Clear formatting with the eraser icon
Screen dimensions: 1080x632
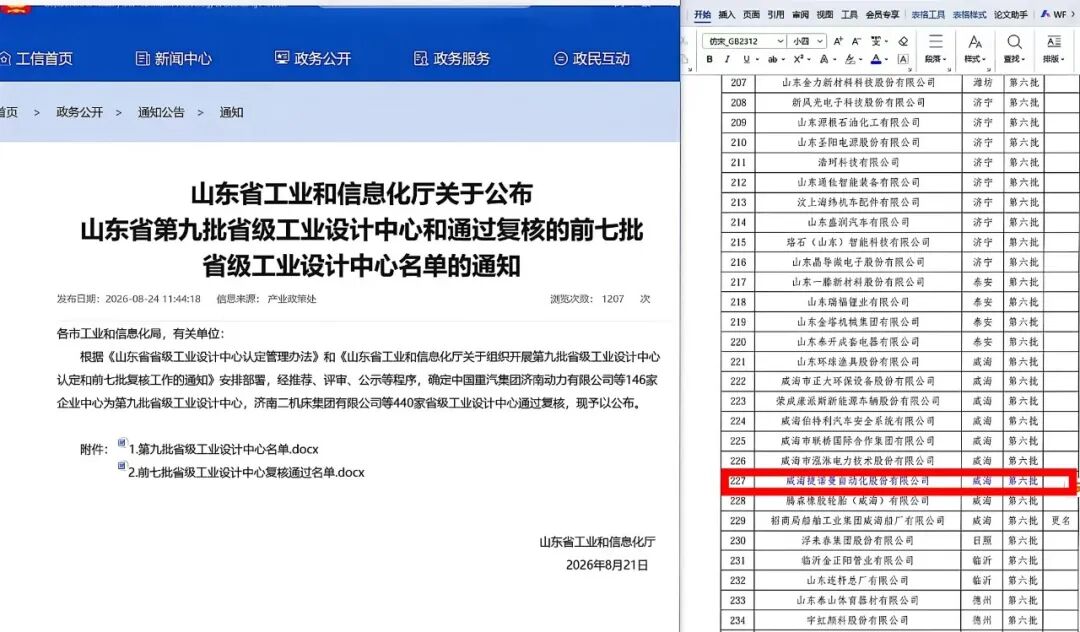pos(903,41)
